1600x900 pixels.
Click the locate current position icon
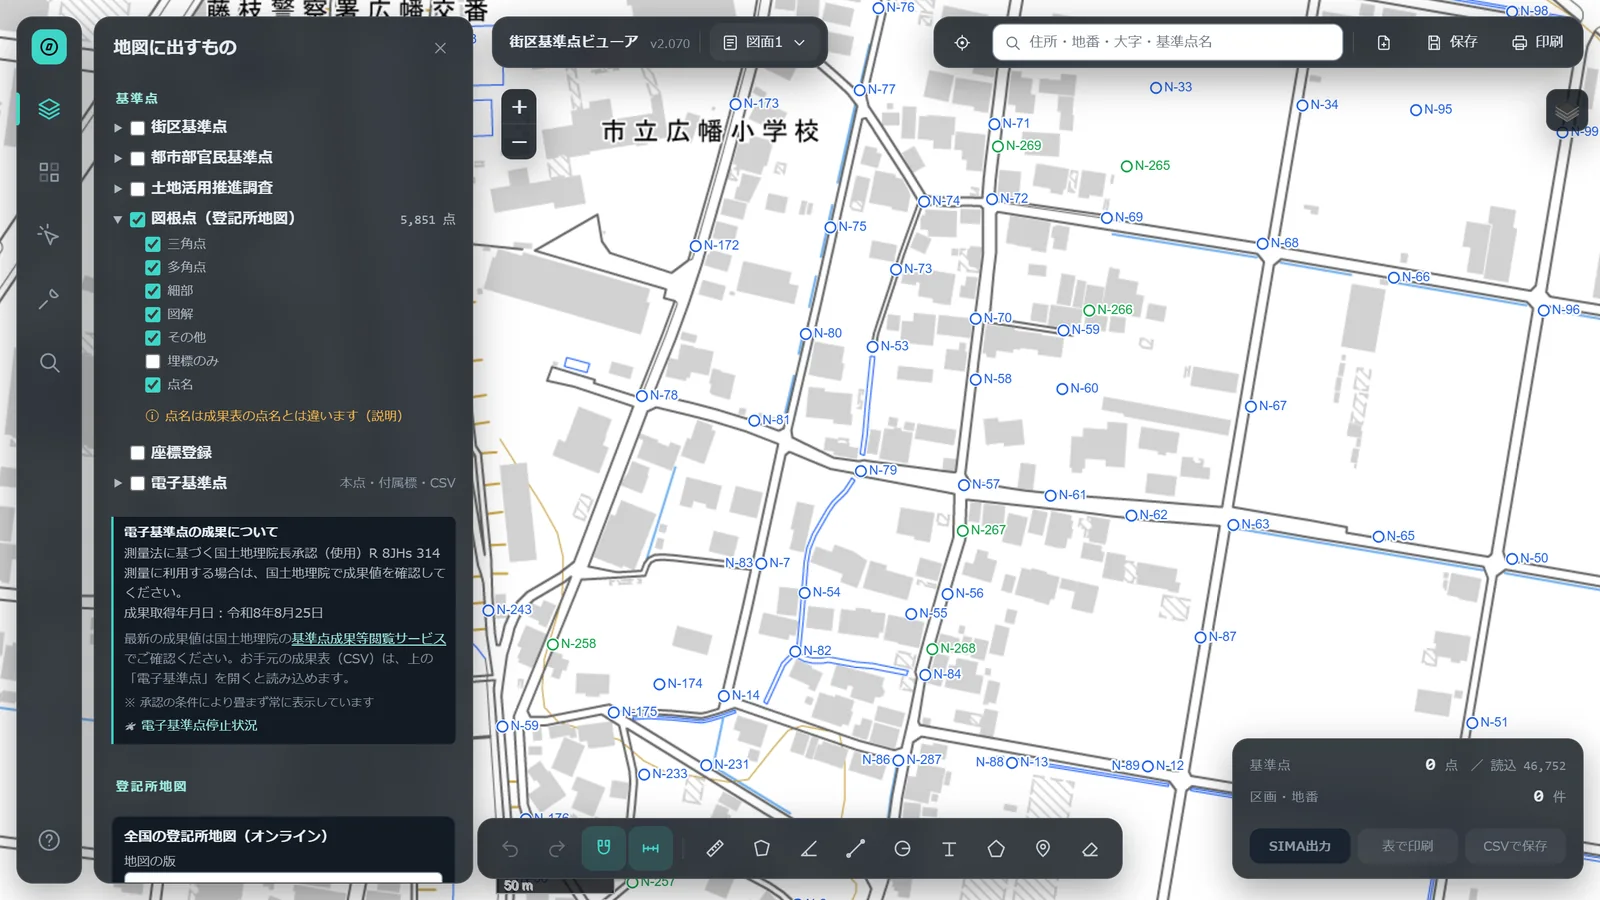[x=962, y=42]
